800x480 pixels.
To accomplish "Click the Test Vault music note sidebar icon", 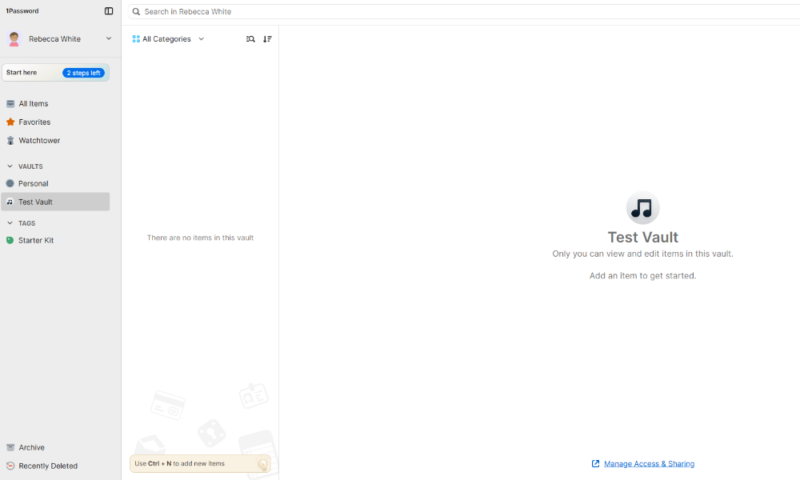I will [10, 202].
